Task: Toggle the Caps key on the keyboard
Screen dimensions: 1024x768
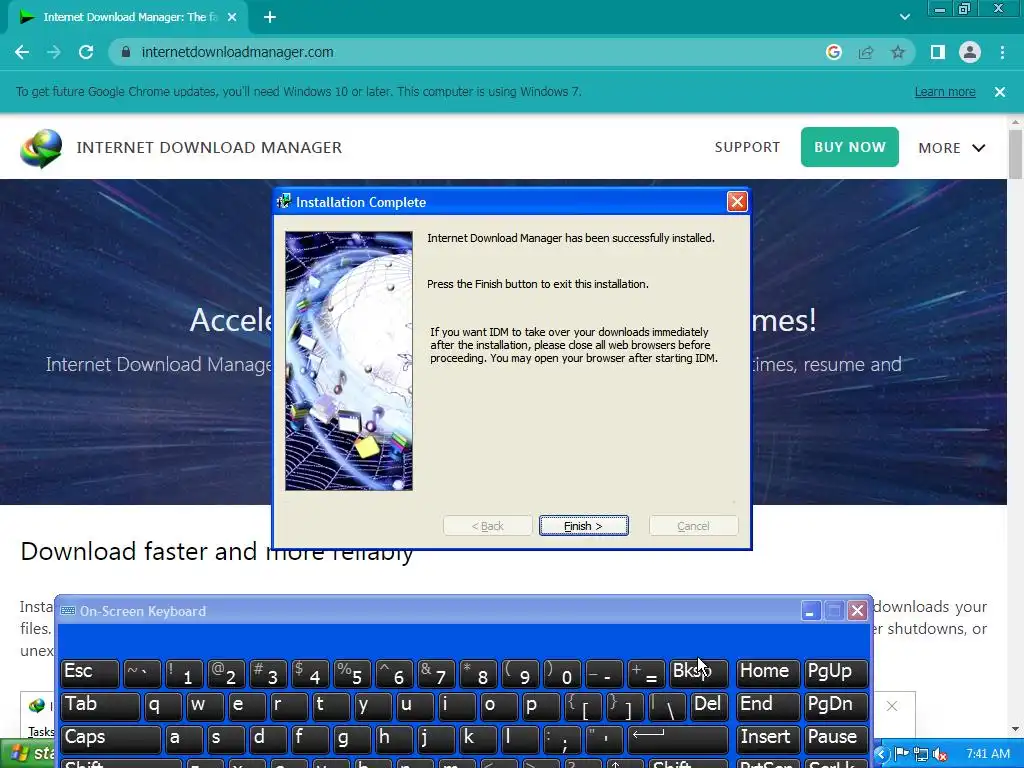Action: [110, 739]
